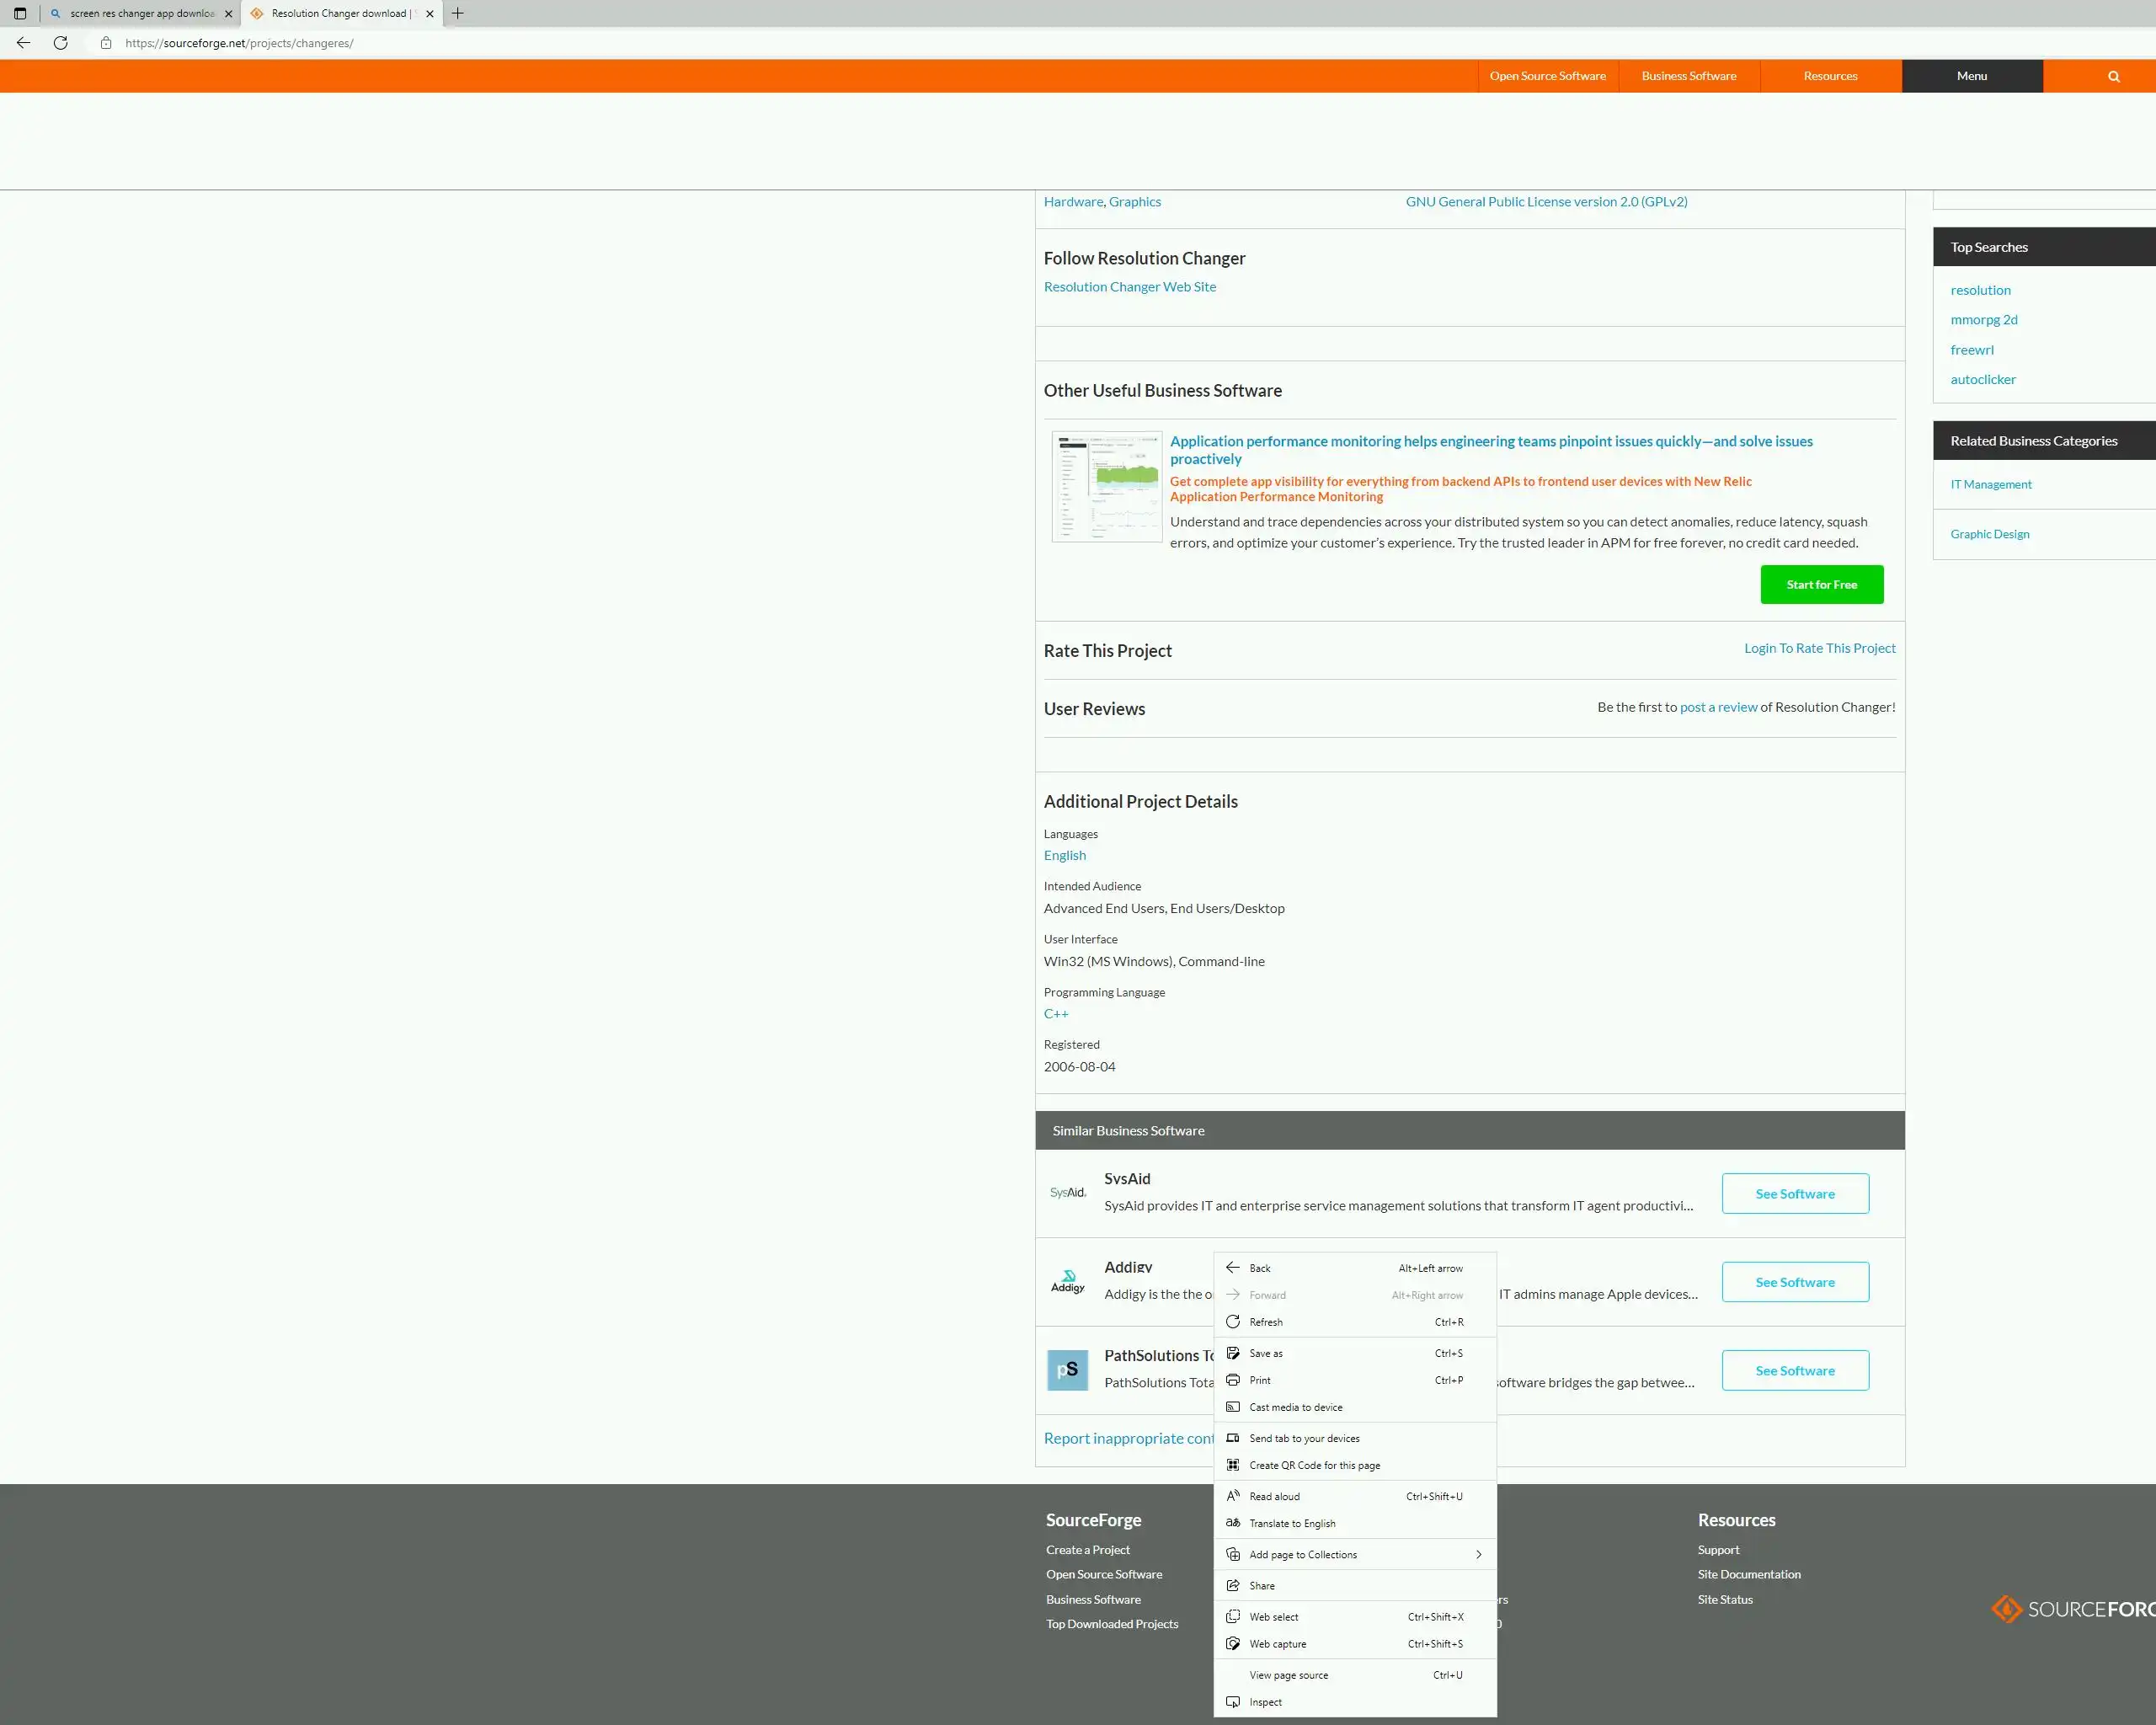
Task: Click the Addigy logo icon
Action: tap(1067, 1281)
